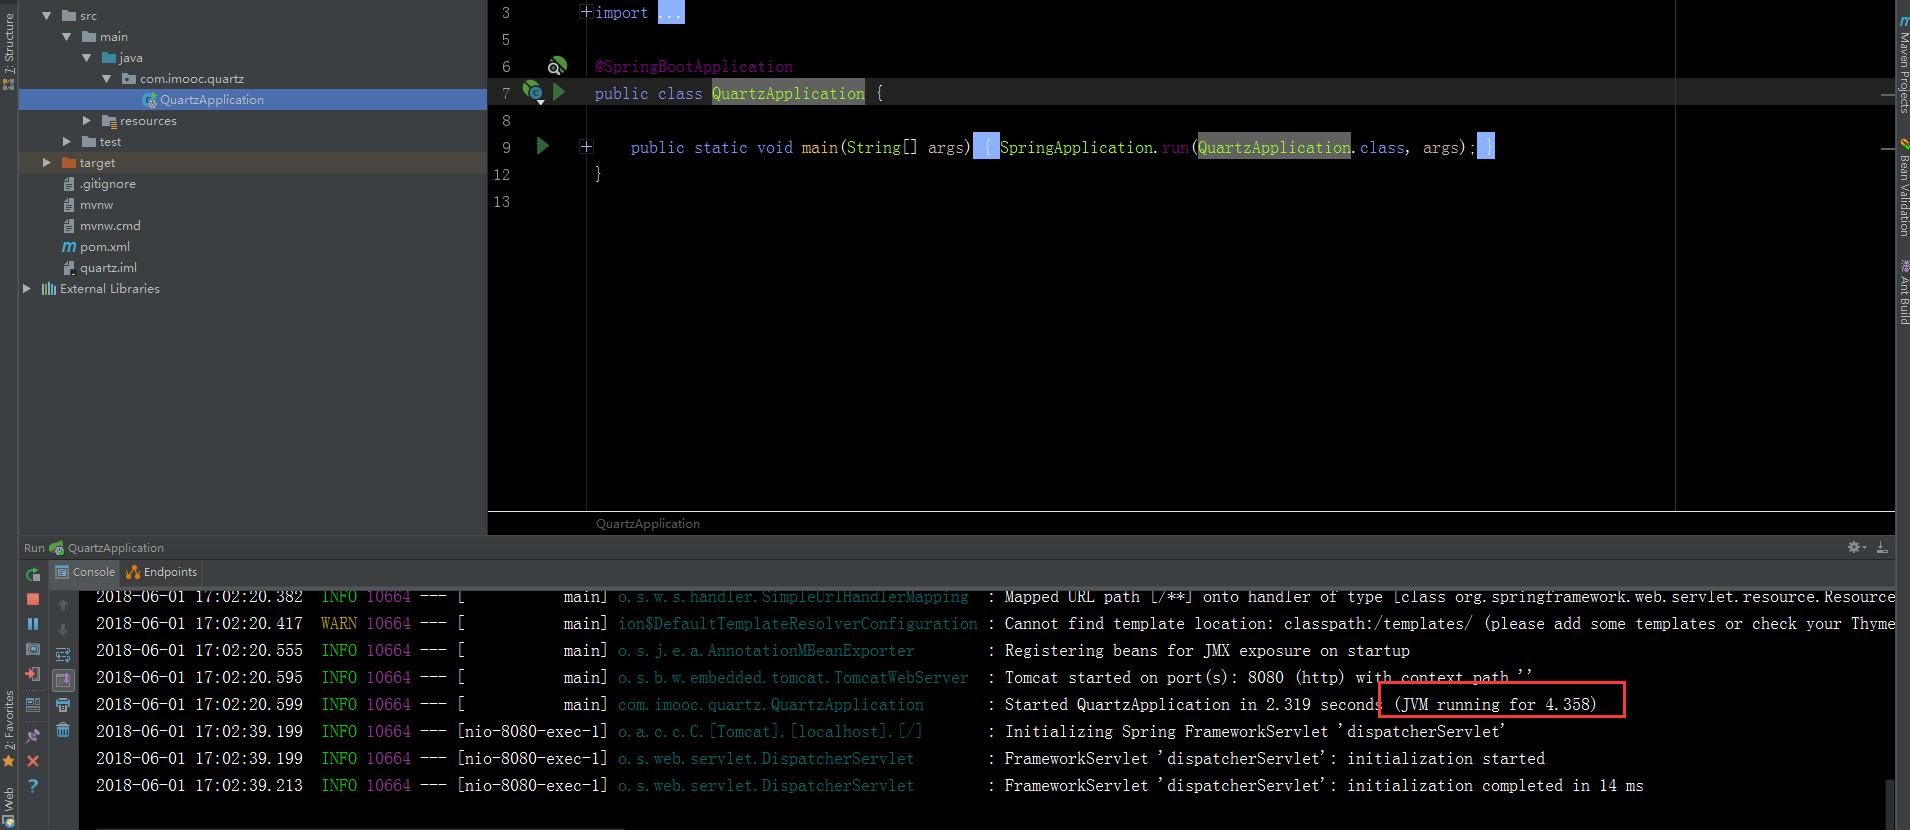This screenshot has height=830, width=1910.
Task: Expand the collapsed import block
Action: point(586,12)
